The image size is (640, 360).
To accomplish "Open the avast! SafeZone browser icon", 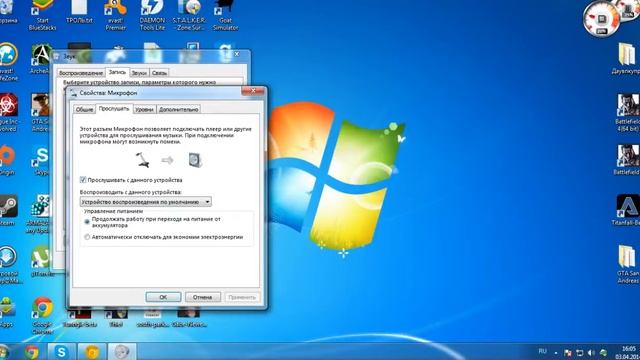I will coord(9,62).
